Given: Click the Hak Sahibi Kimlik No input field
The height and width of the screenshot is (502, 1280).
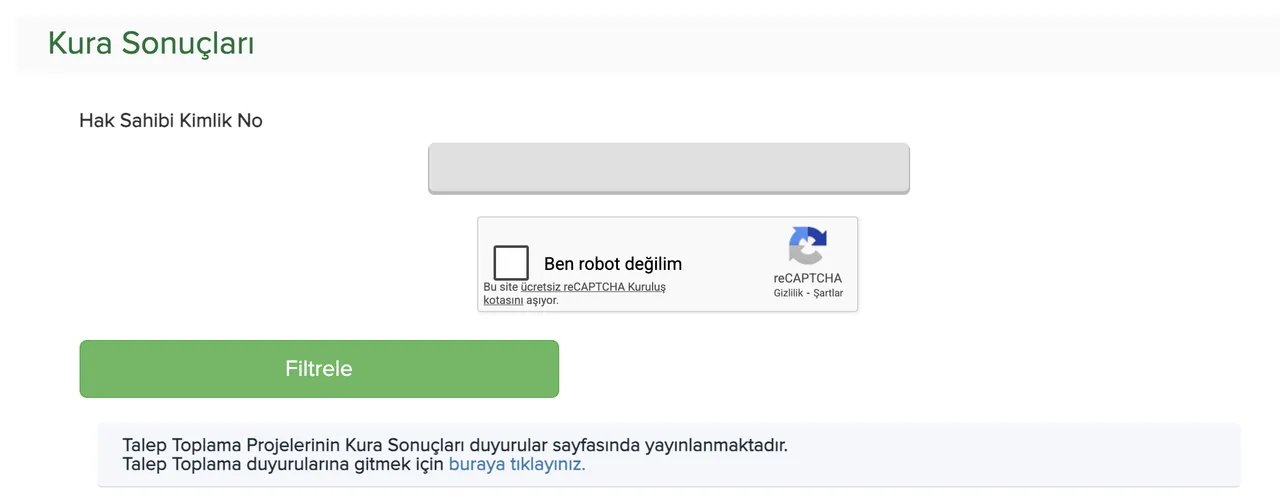Looking at the screenshot, I should click(668, 168).
